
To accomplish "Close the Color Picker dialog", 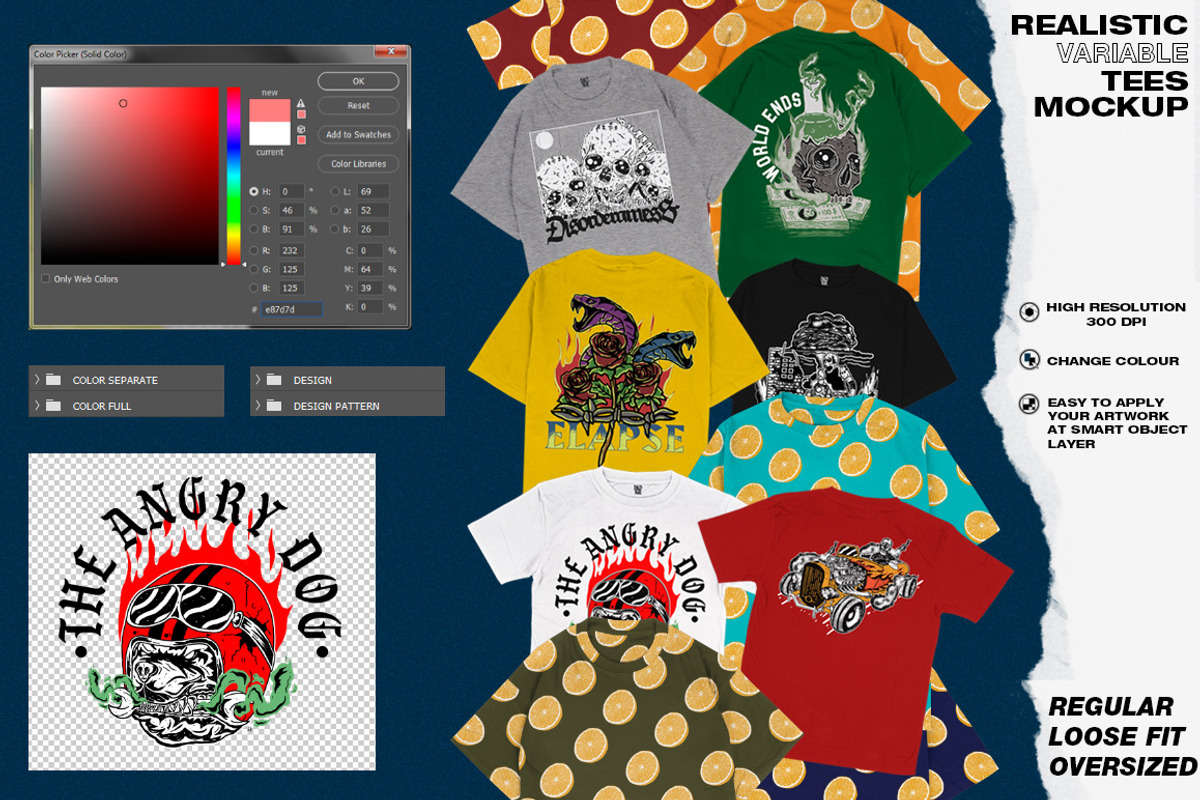I will pos(390,53).
